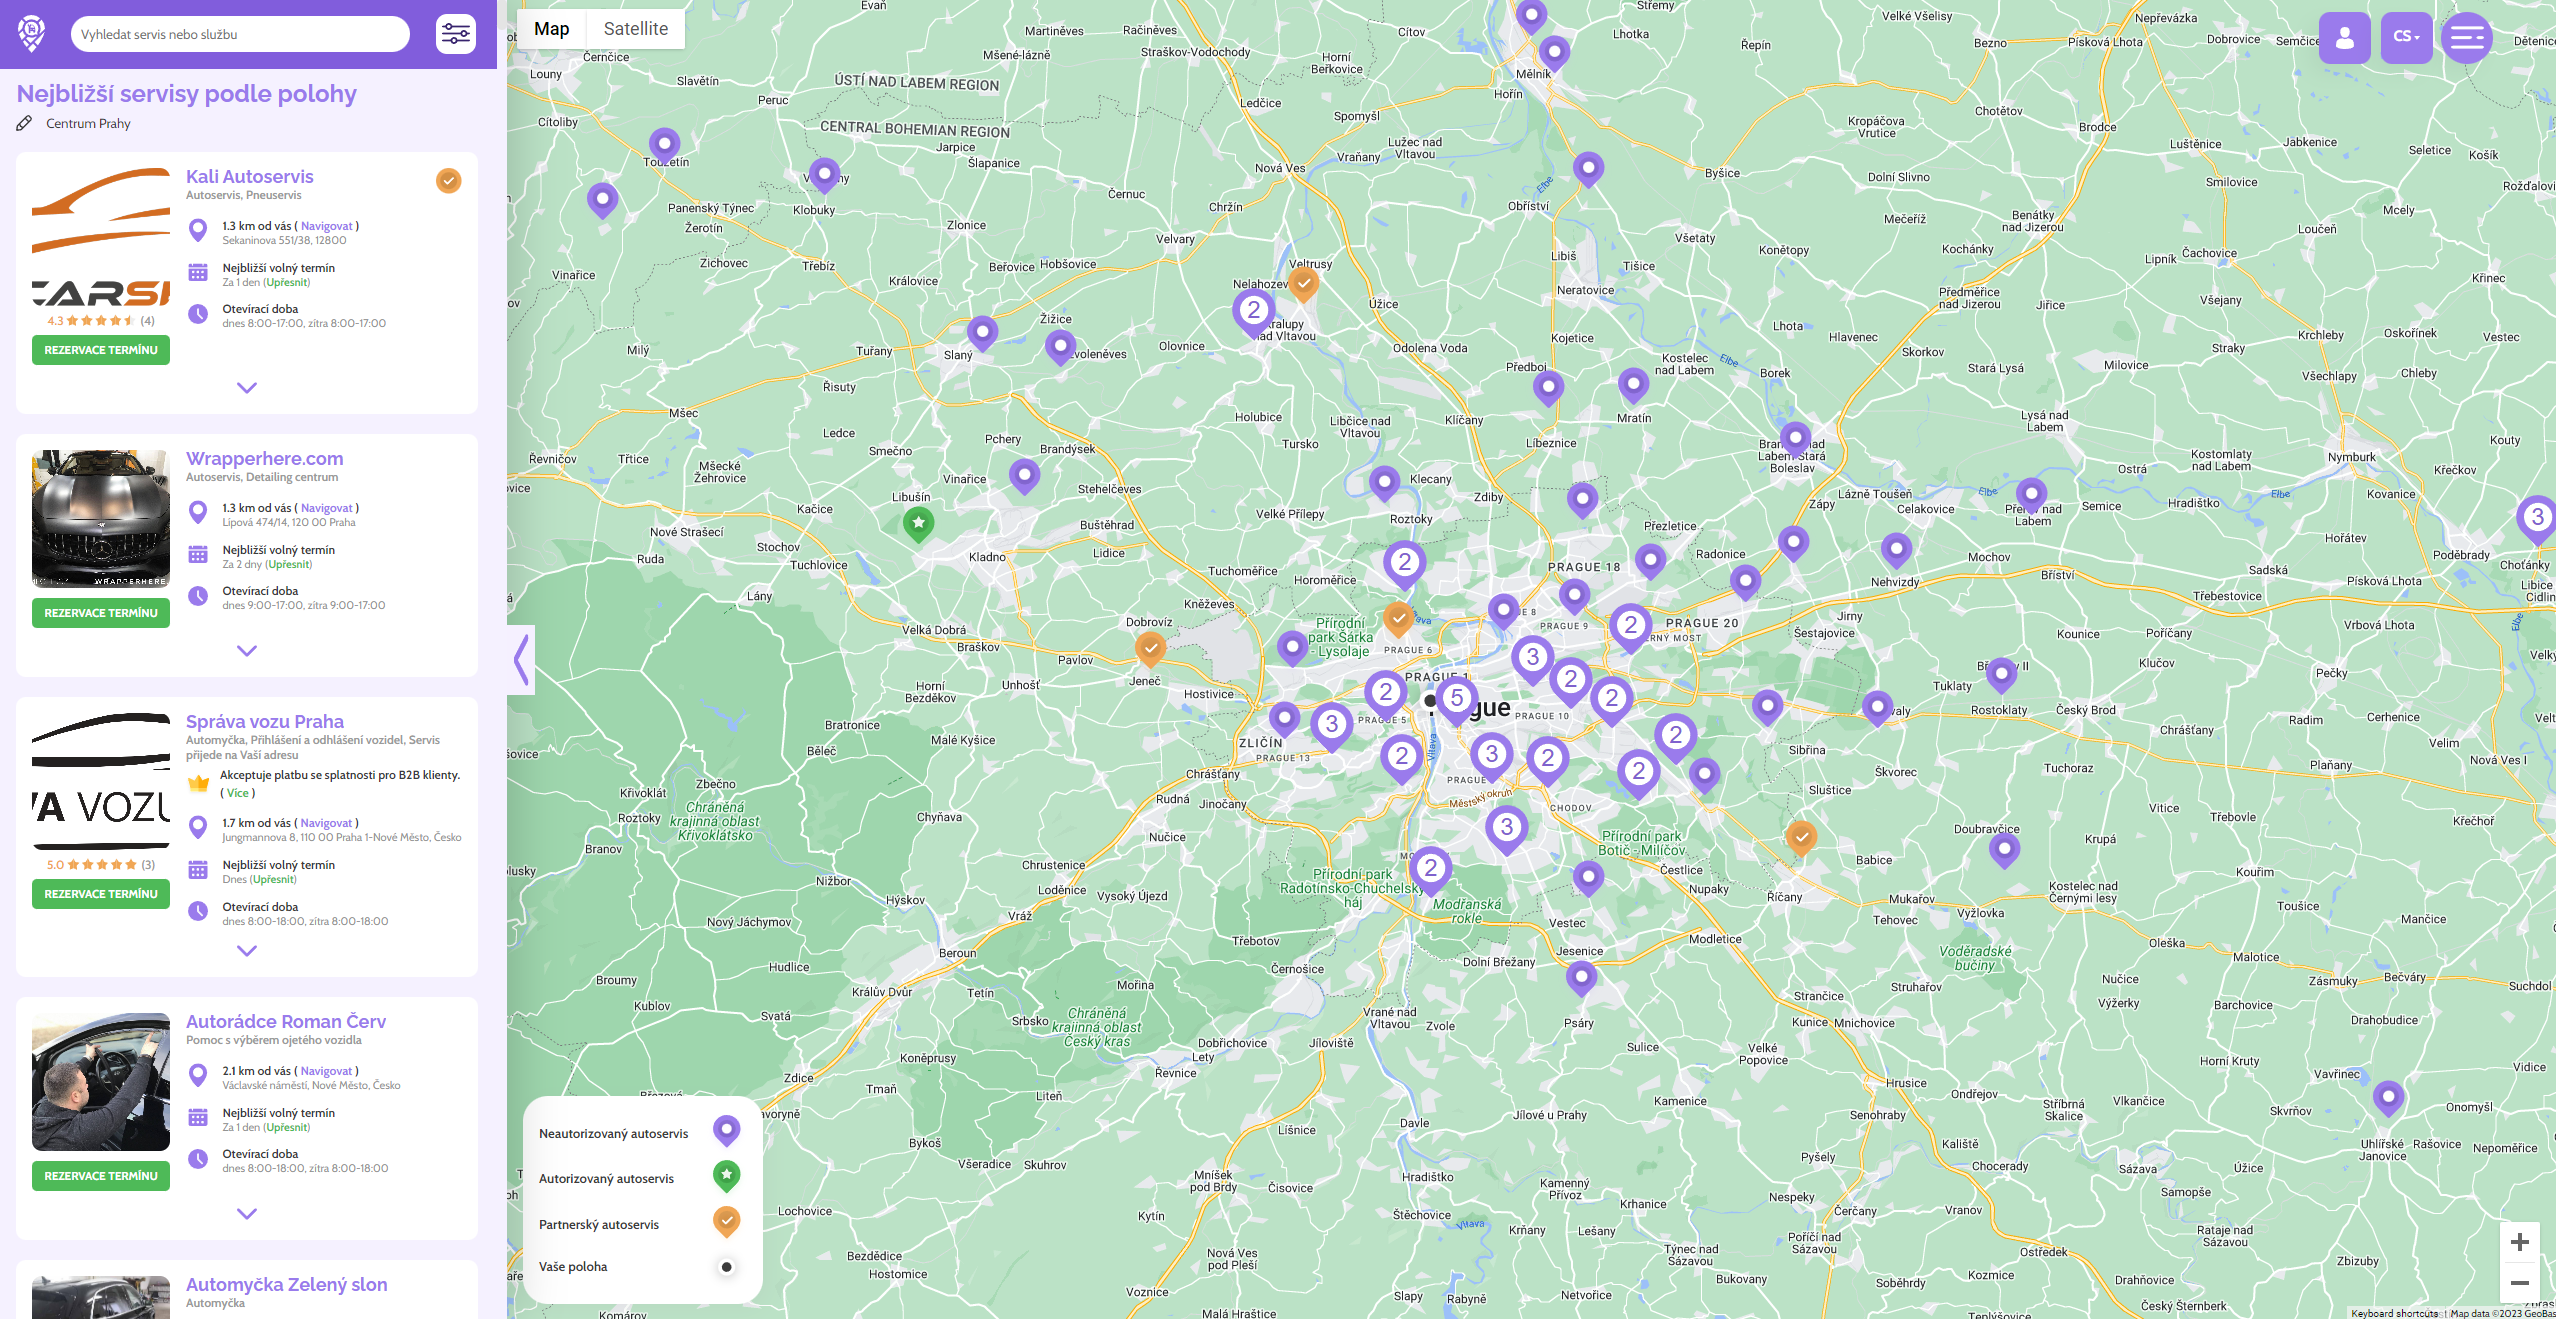This screenshot has width=2556, height=1319.
Task: Click Upřesnit link under Wrapperhere.com term
Action: point(289,565)
